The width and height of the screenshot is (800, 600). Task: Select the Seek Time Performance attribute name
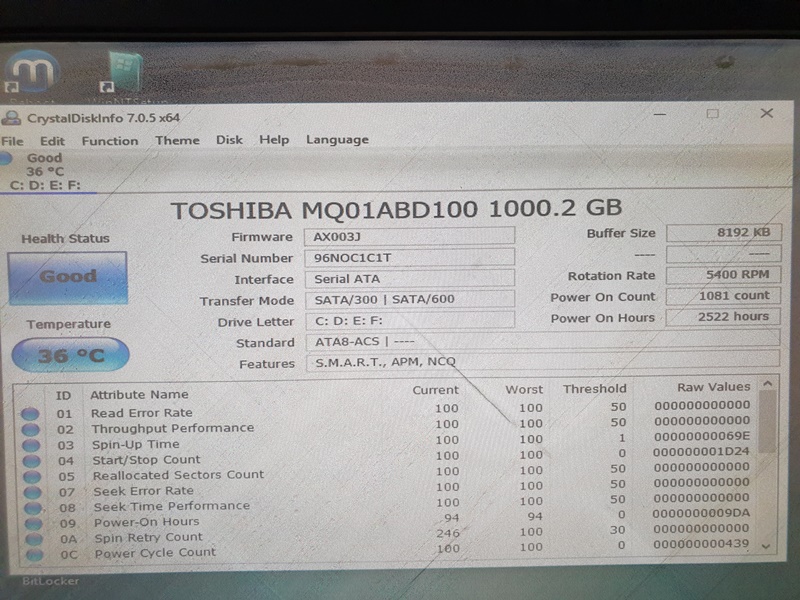pos(172,506)
